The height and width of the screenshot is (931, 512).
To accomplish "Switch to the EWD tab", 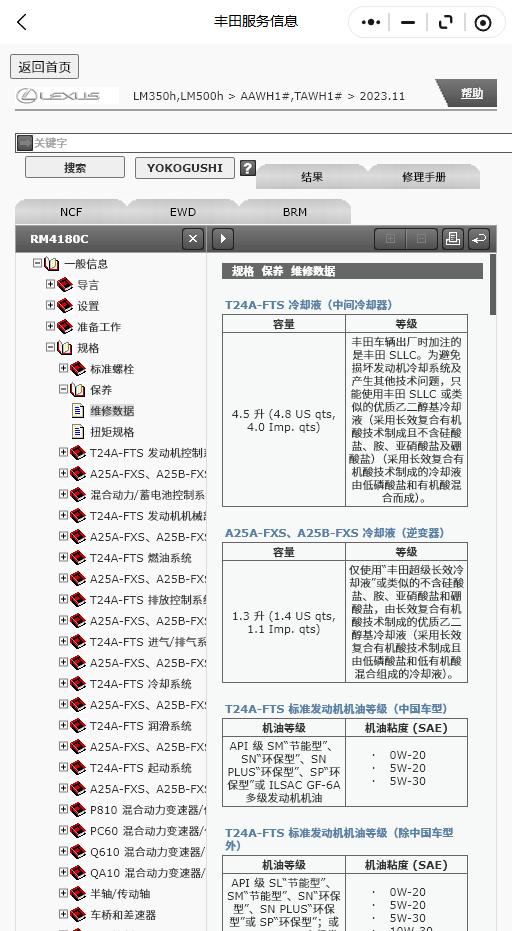I will (x=183, y=212).
